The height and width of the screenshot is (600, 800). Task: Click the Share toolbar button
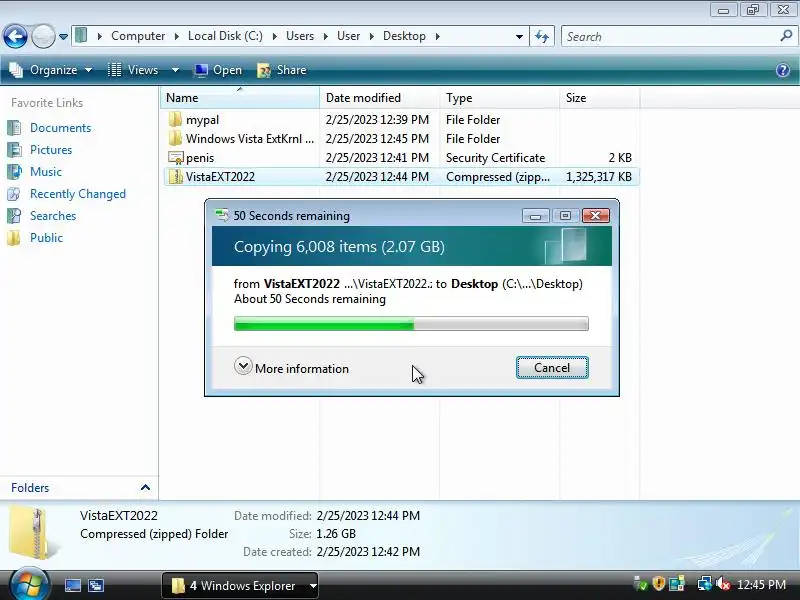pos(282,70)
